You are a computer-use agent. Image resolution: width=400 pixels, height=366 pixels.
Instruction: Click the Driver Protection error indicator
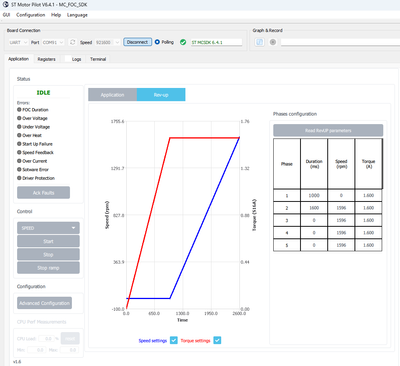click(19, 178)
